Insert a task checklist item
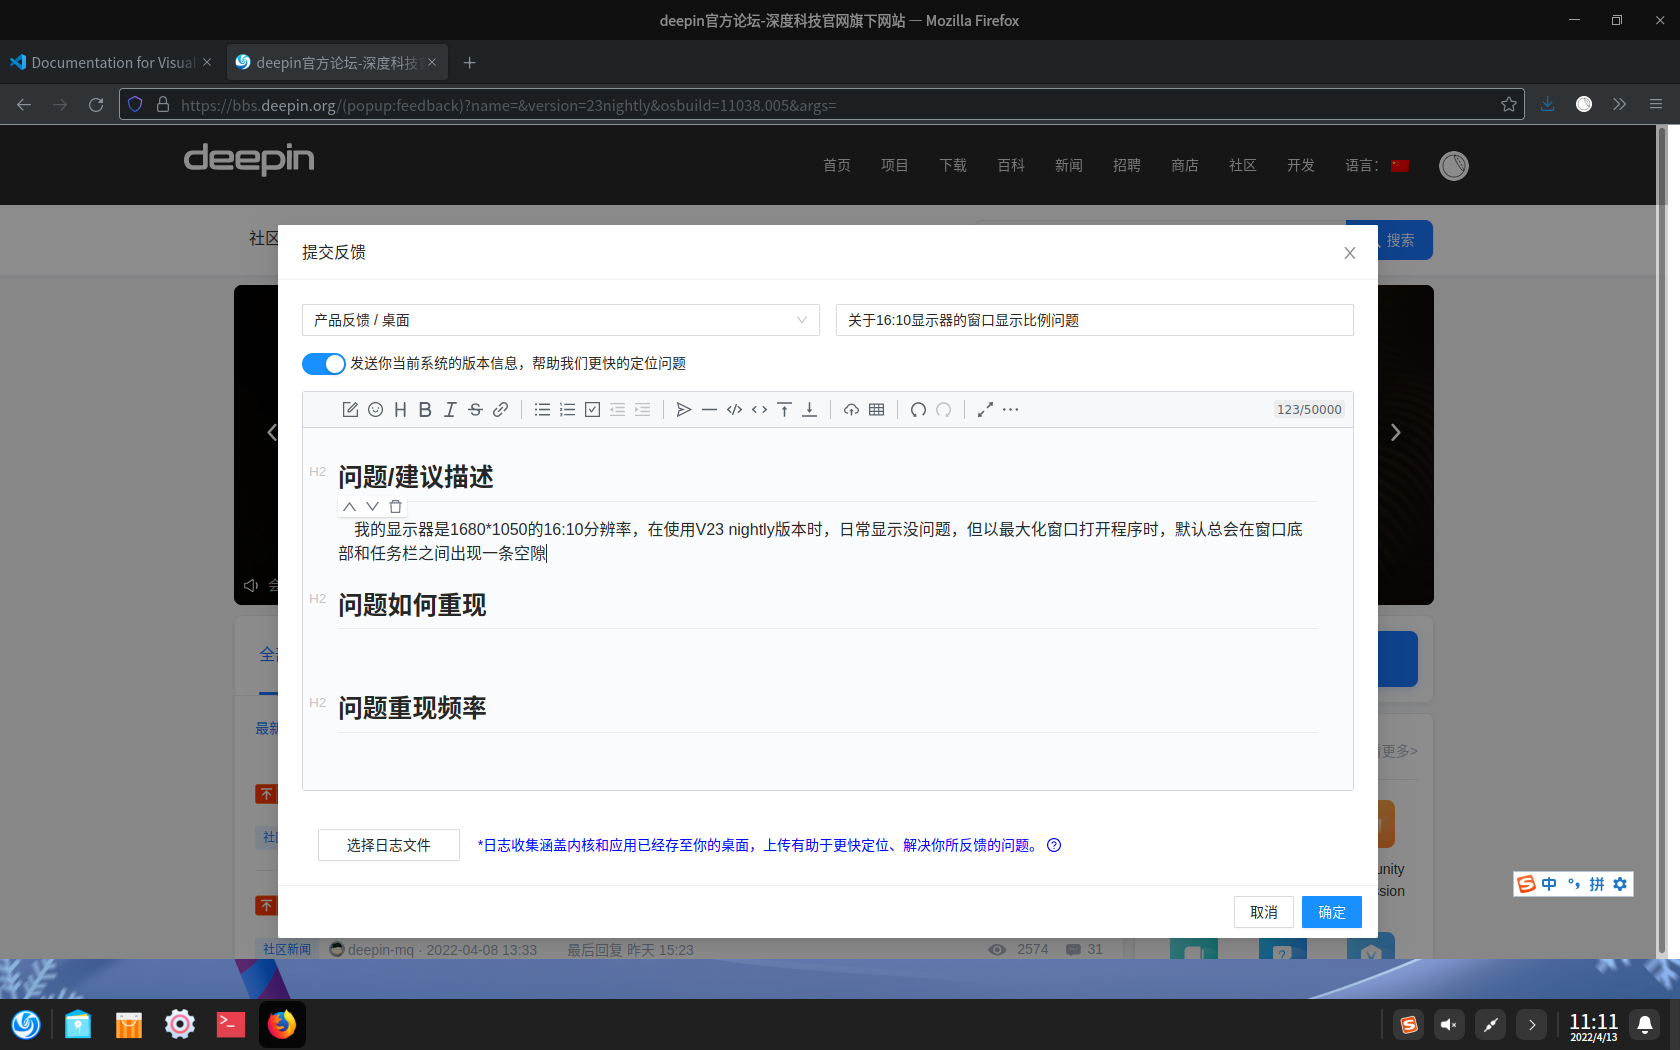Viewport: 1680px width, 1050px height. pos(592,410)
